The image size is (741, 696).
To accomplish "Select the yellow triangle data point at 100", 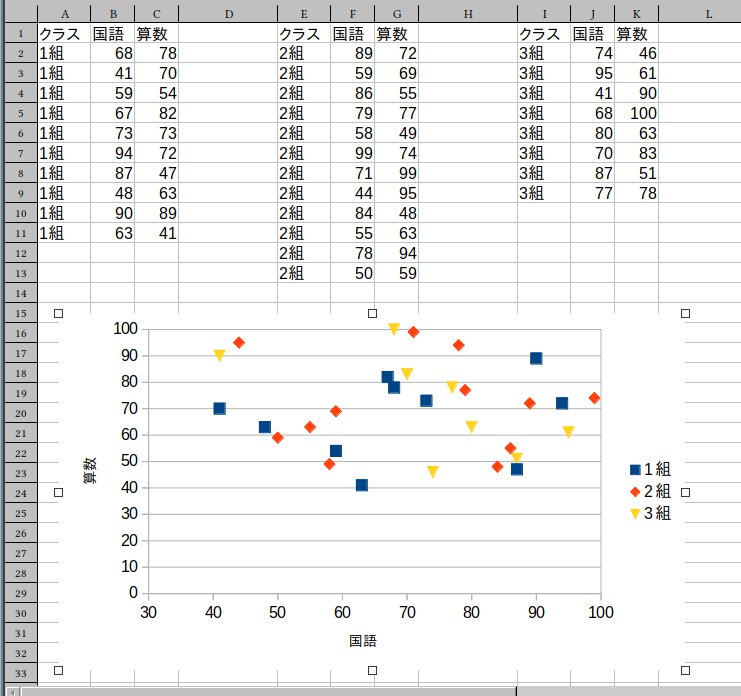I will [x=394, y=329].
